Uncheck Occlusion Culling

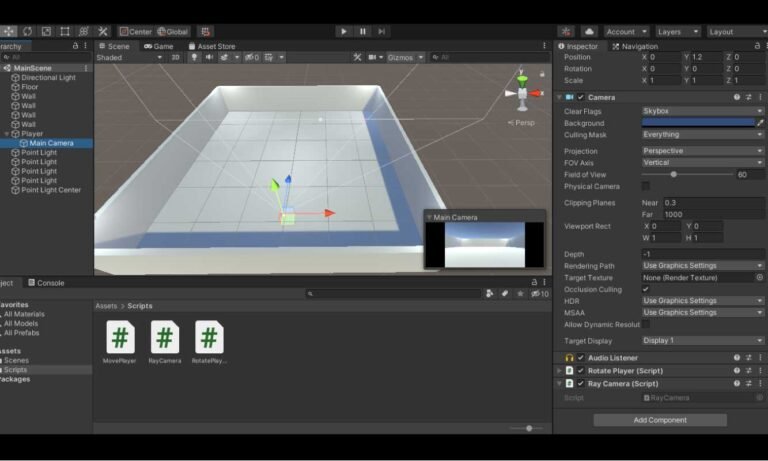coord(646,289)
